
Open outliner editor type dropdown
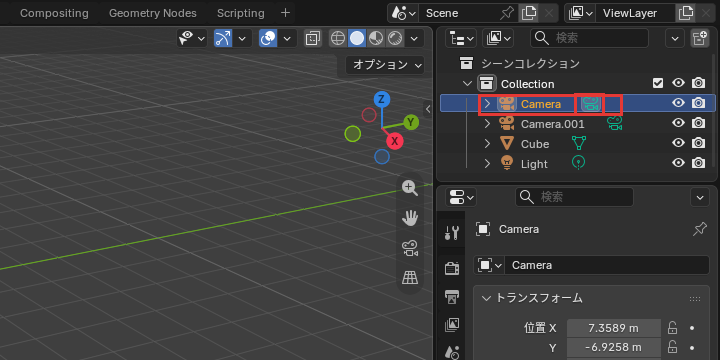pyautogui.click(x=461, y=39)
